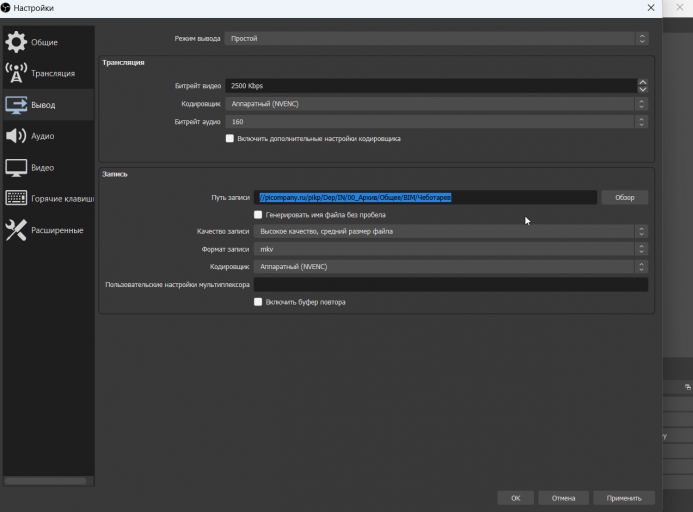Viewport: 693px width, 512px height.
Task: Close the background OBS main window
Action: tap(680, 8)
